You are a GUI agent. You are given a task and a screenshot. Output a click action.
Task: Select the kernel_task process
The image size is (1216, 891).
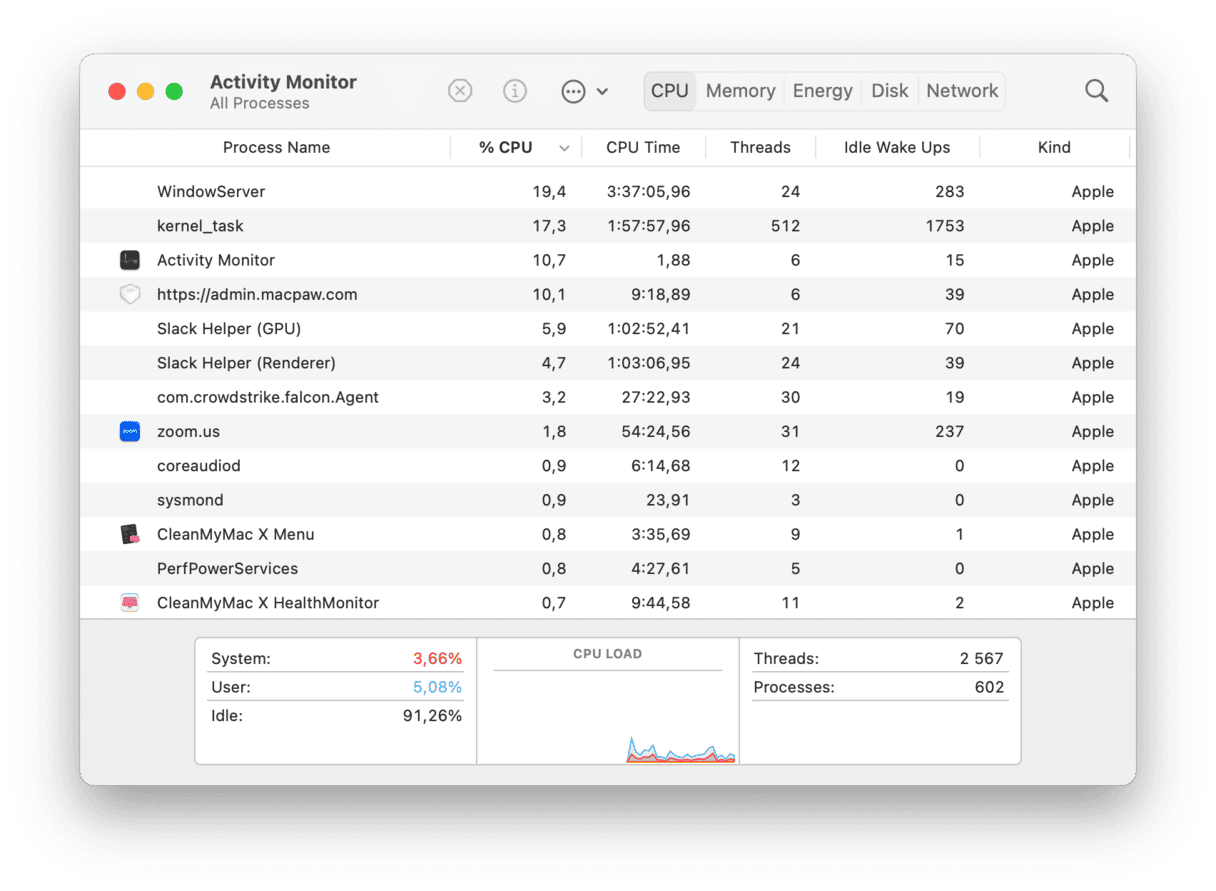coord(200,226)
